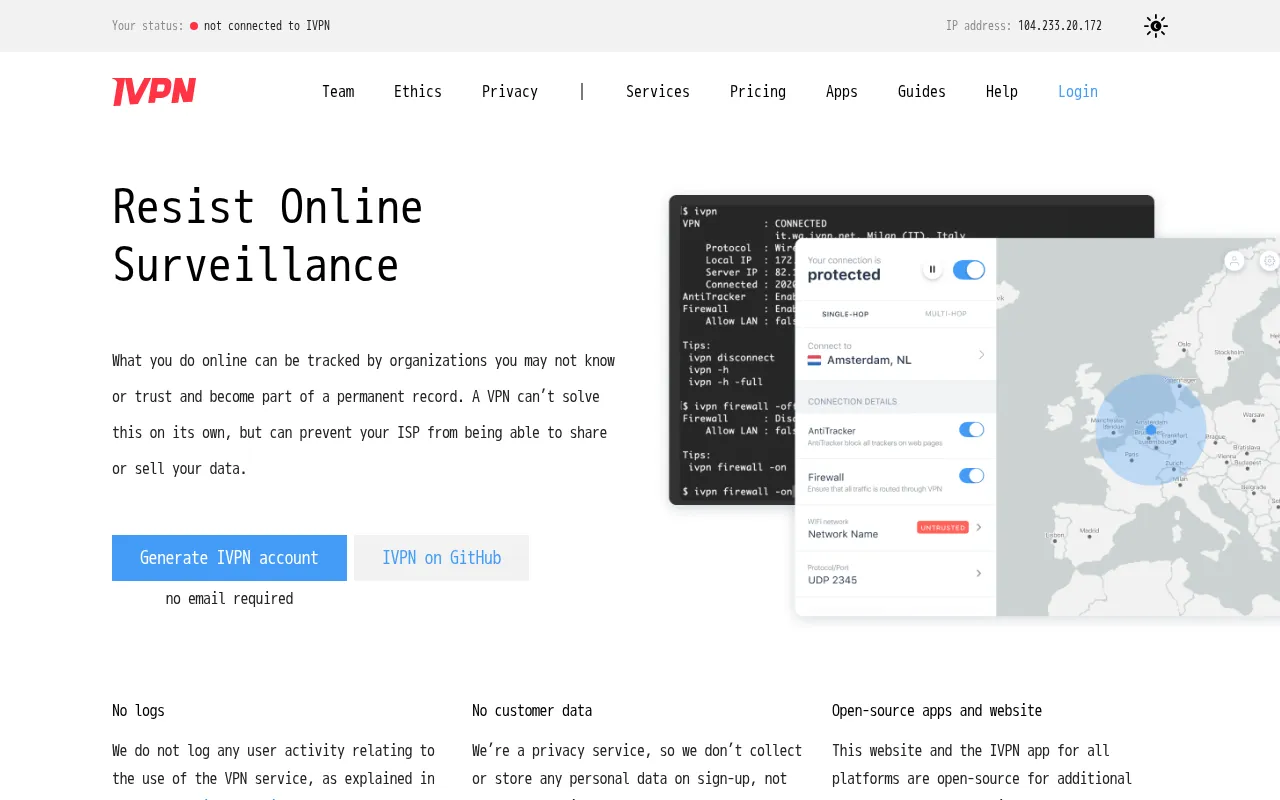The image size is (1280, 800).
Task: Open the Apps page
Action: [842, 92]
